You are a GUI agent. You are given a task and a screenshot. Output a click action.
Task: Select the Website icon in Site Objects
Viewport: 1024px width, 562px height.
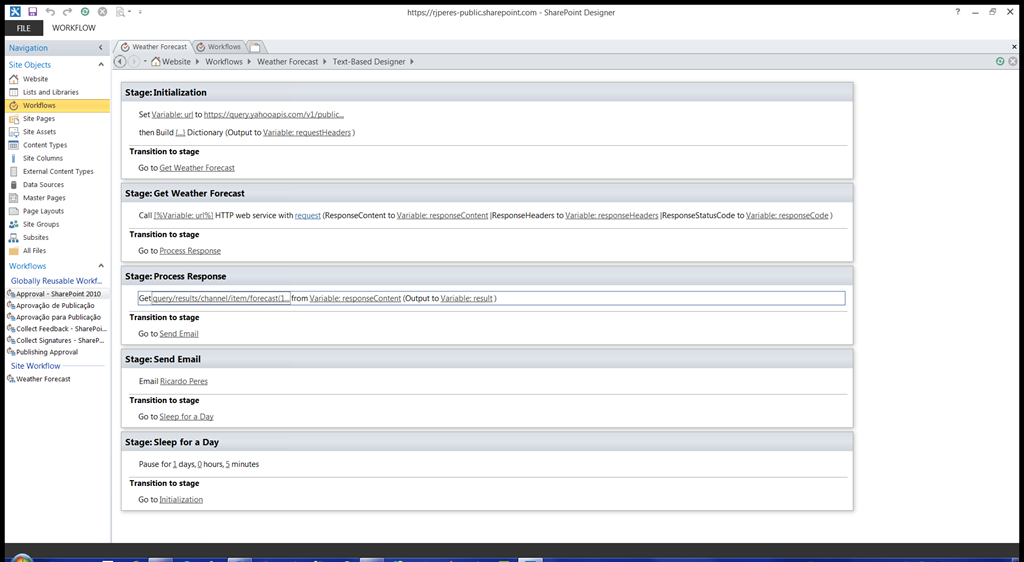(14, 79)
